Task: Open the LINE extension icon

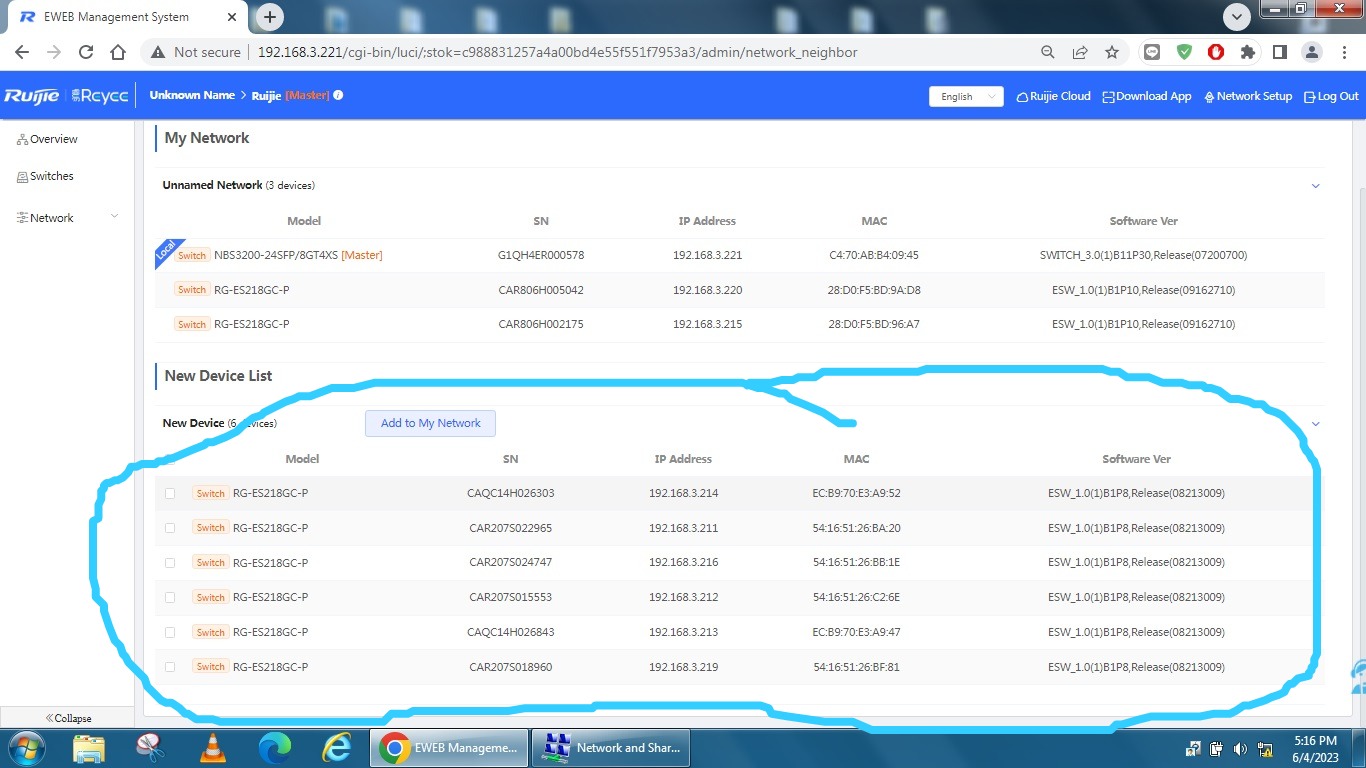Action: (x=1152, y=52)
